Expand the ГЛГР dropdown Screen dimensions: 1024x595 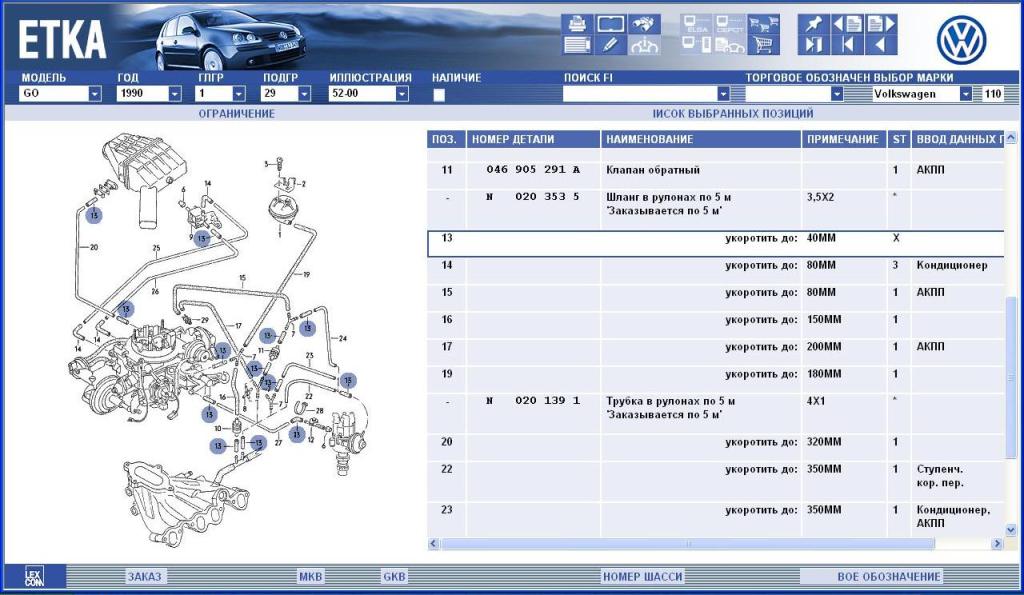point(239,94)
